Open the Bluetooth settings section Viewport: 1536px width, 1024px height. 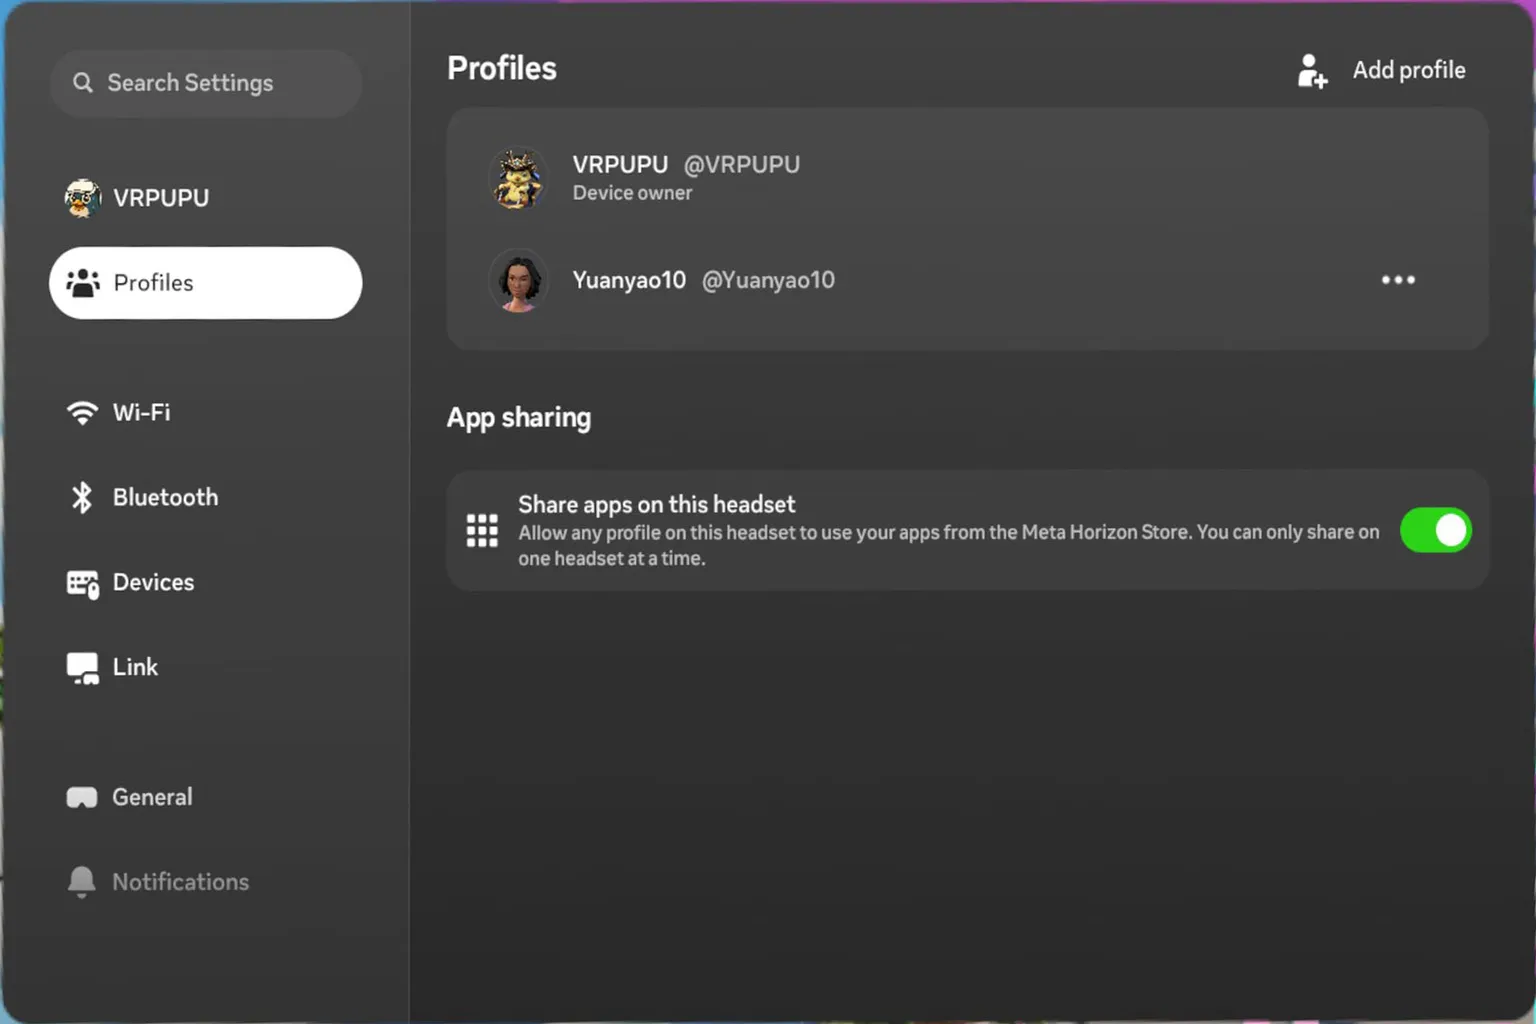pyautogui.click(x=206, y=497)
